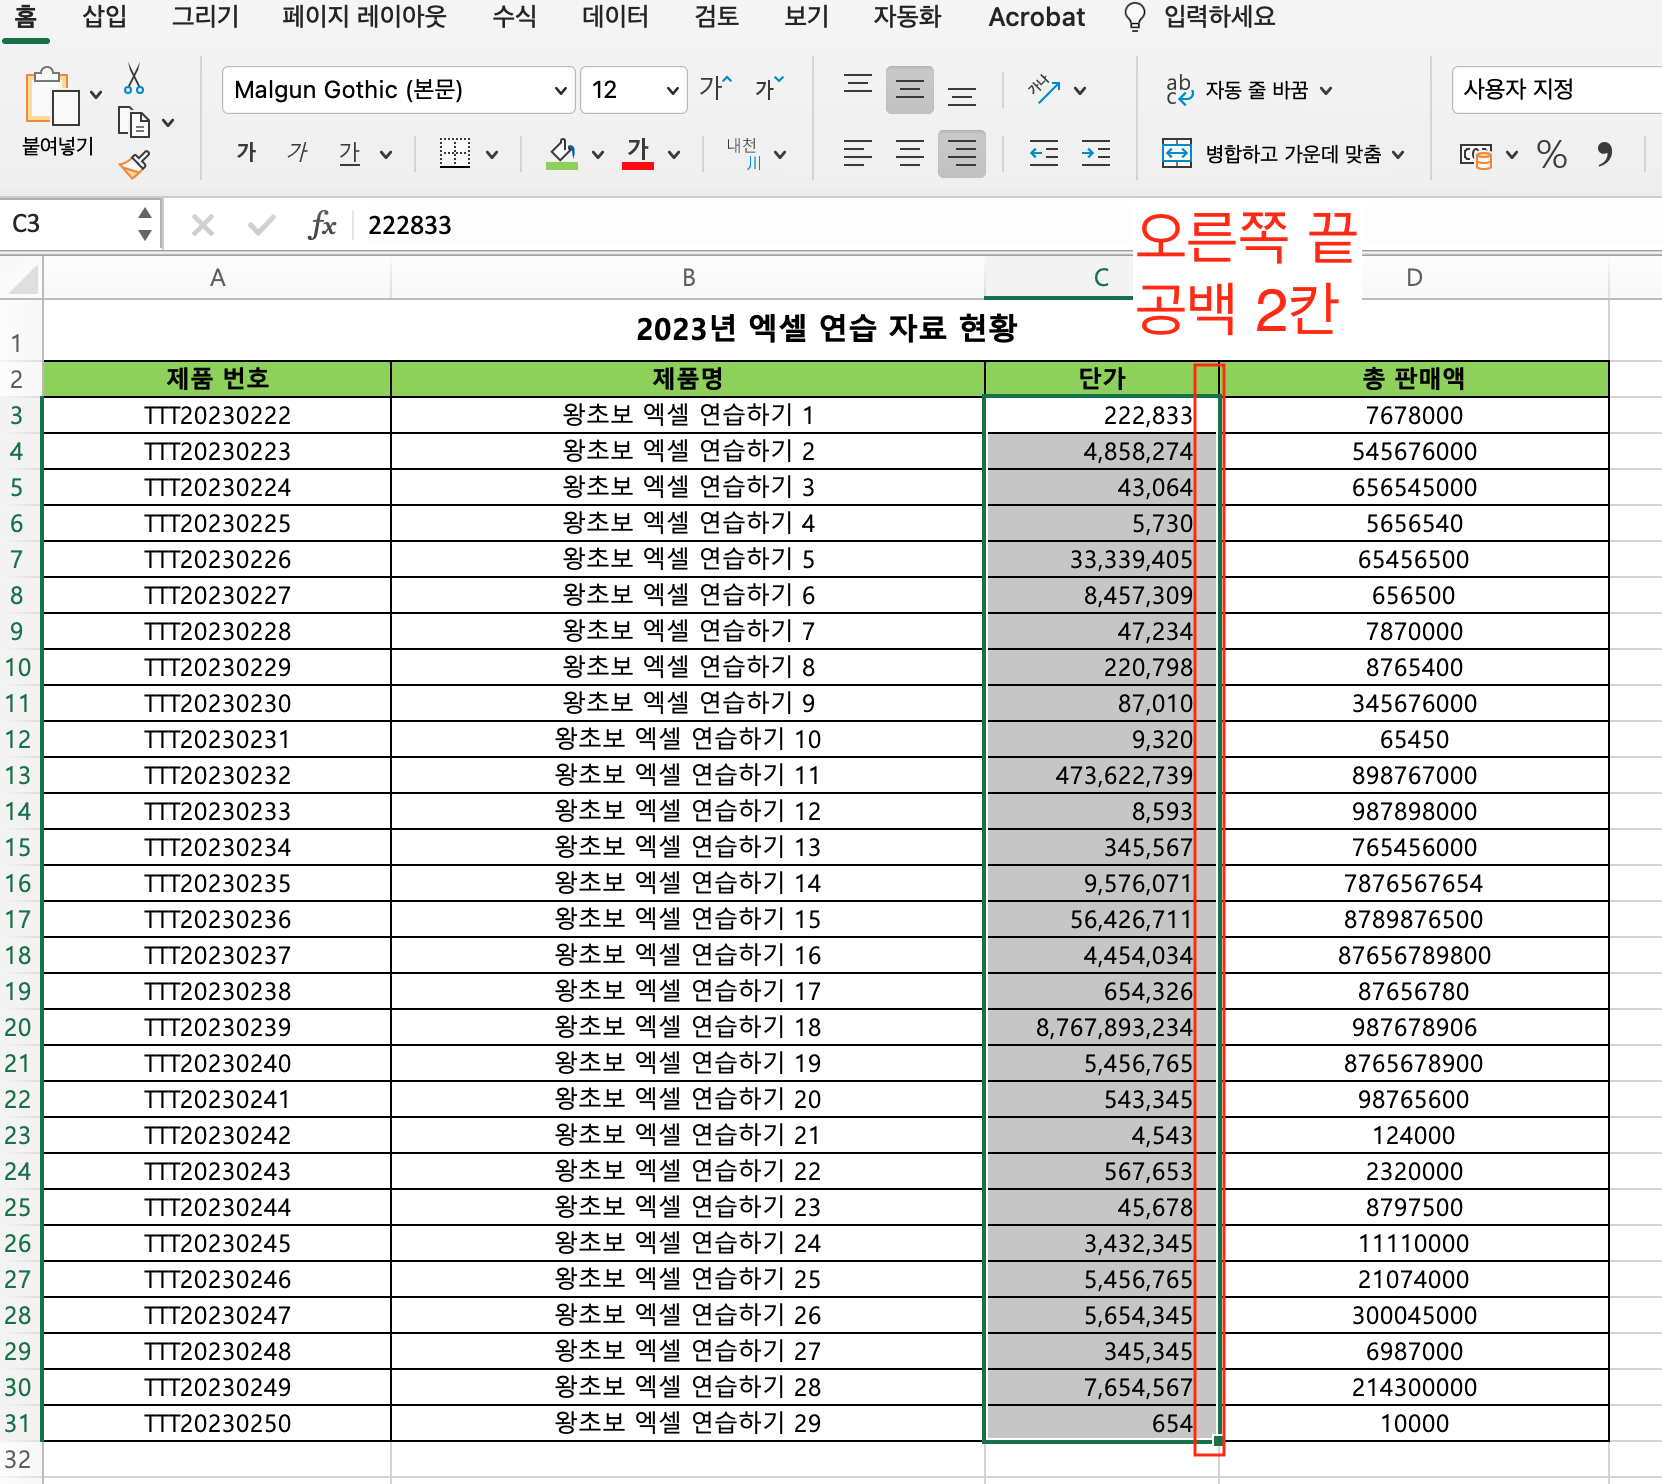1662x1484 pixels.
Task: Align text right
Action: click(x=962, y=154)
